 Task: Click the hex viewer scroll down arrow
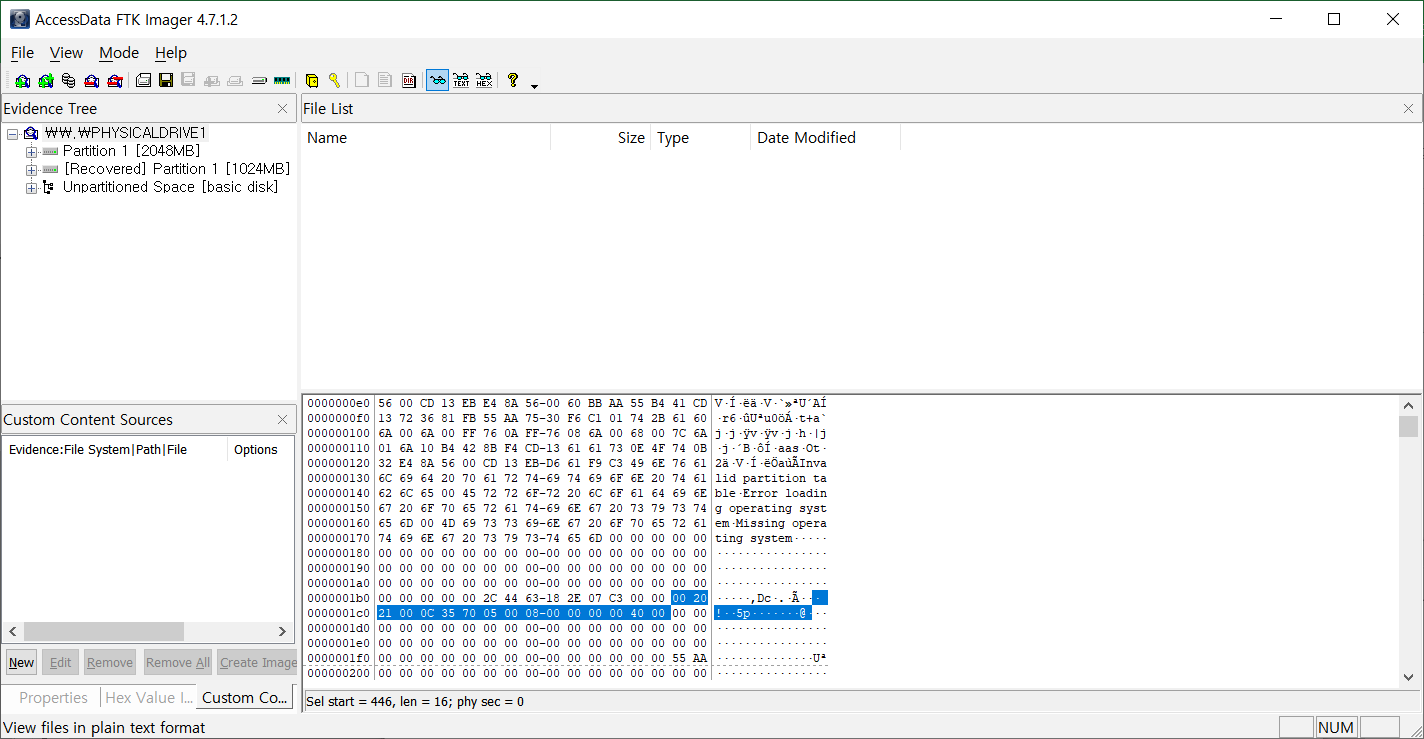tap(1408, 677)
